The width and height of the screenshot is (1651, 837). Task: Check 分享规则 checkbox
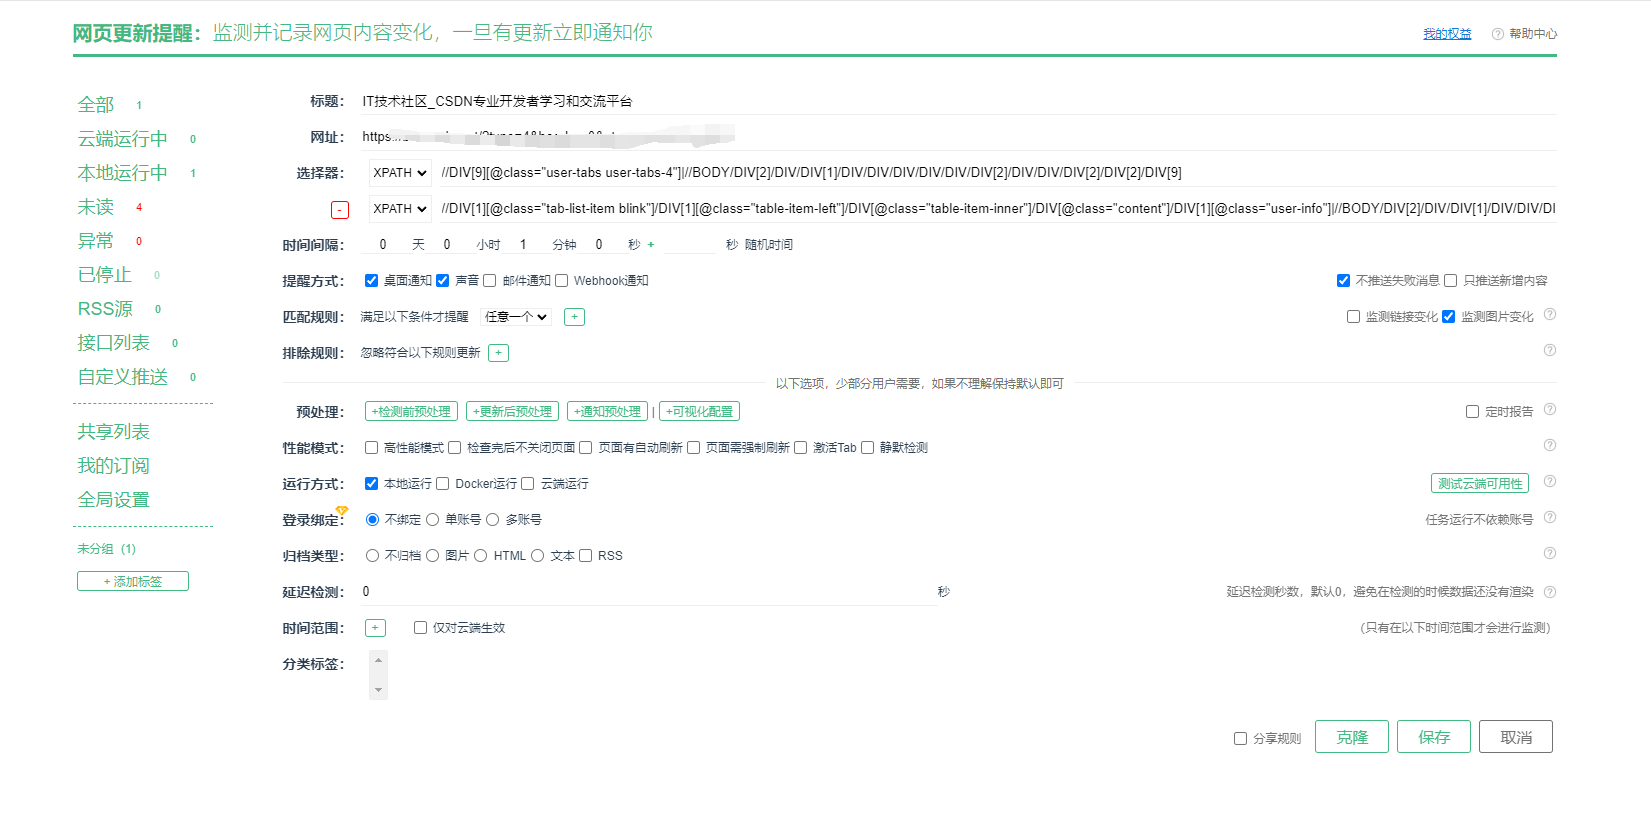[x=1240, y=739]
